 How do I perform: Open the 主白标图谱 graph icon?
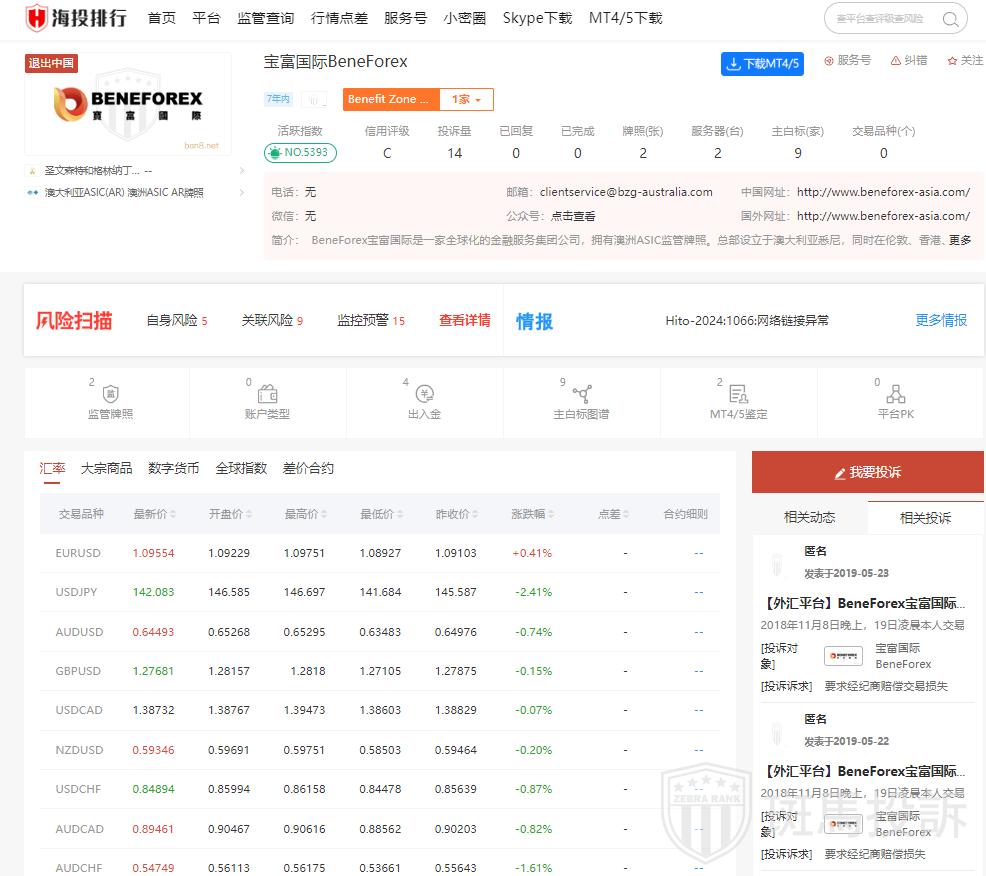pyautogui.click(x=581, y=394)
